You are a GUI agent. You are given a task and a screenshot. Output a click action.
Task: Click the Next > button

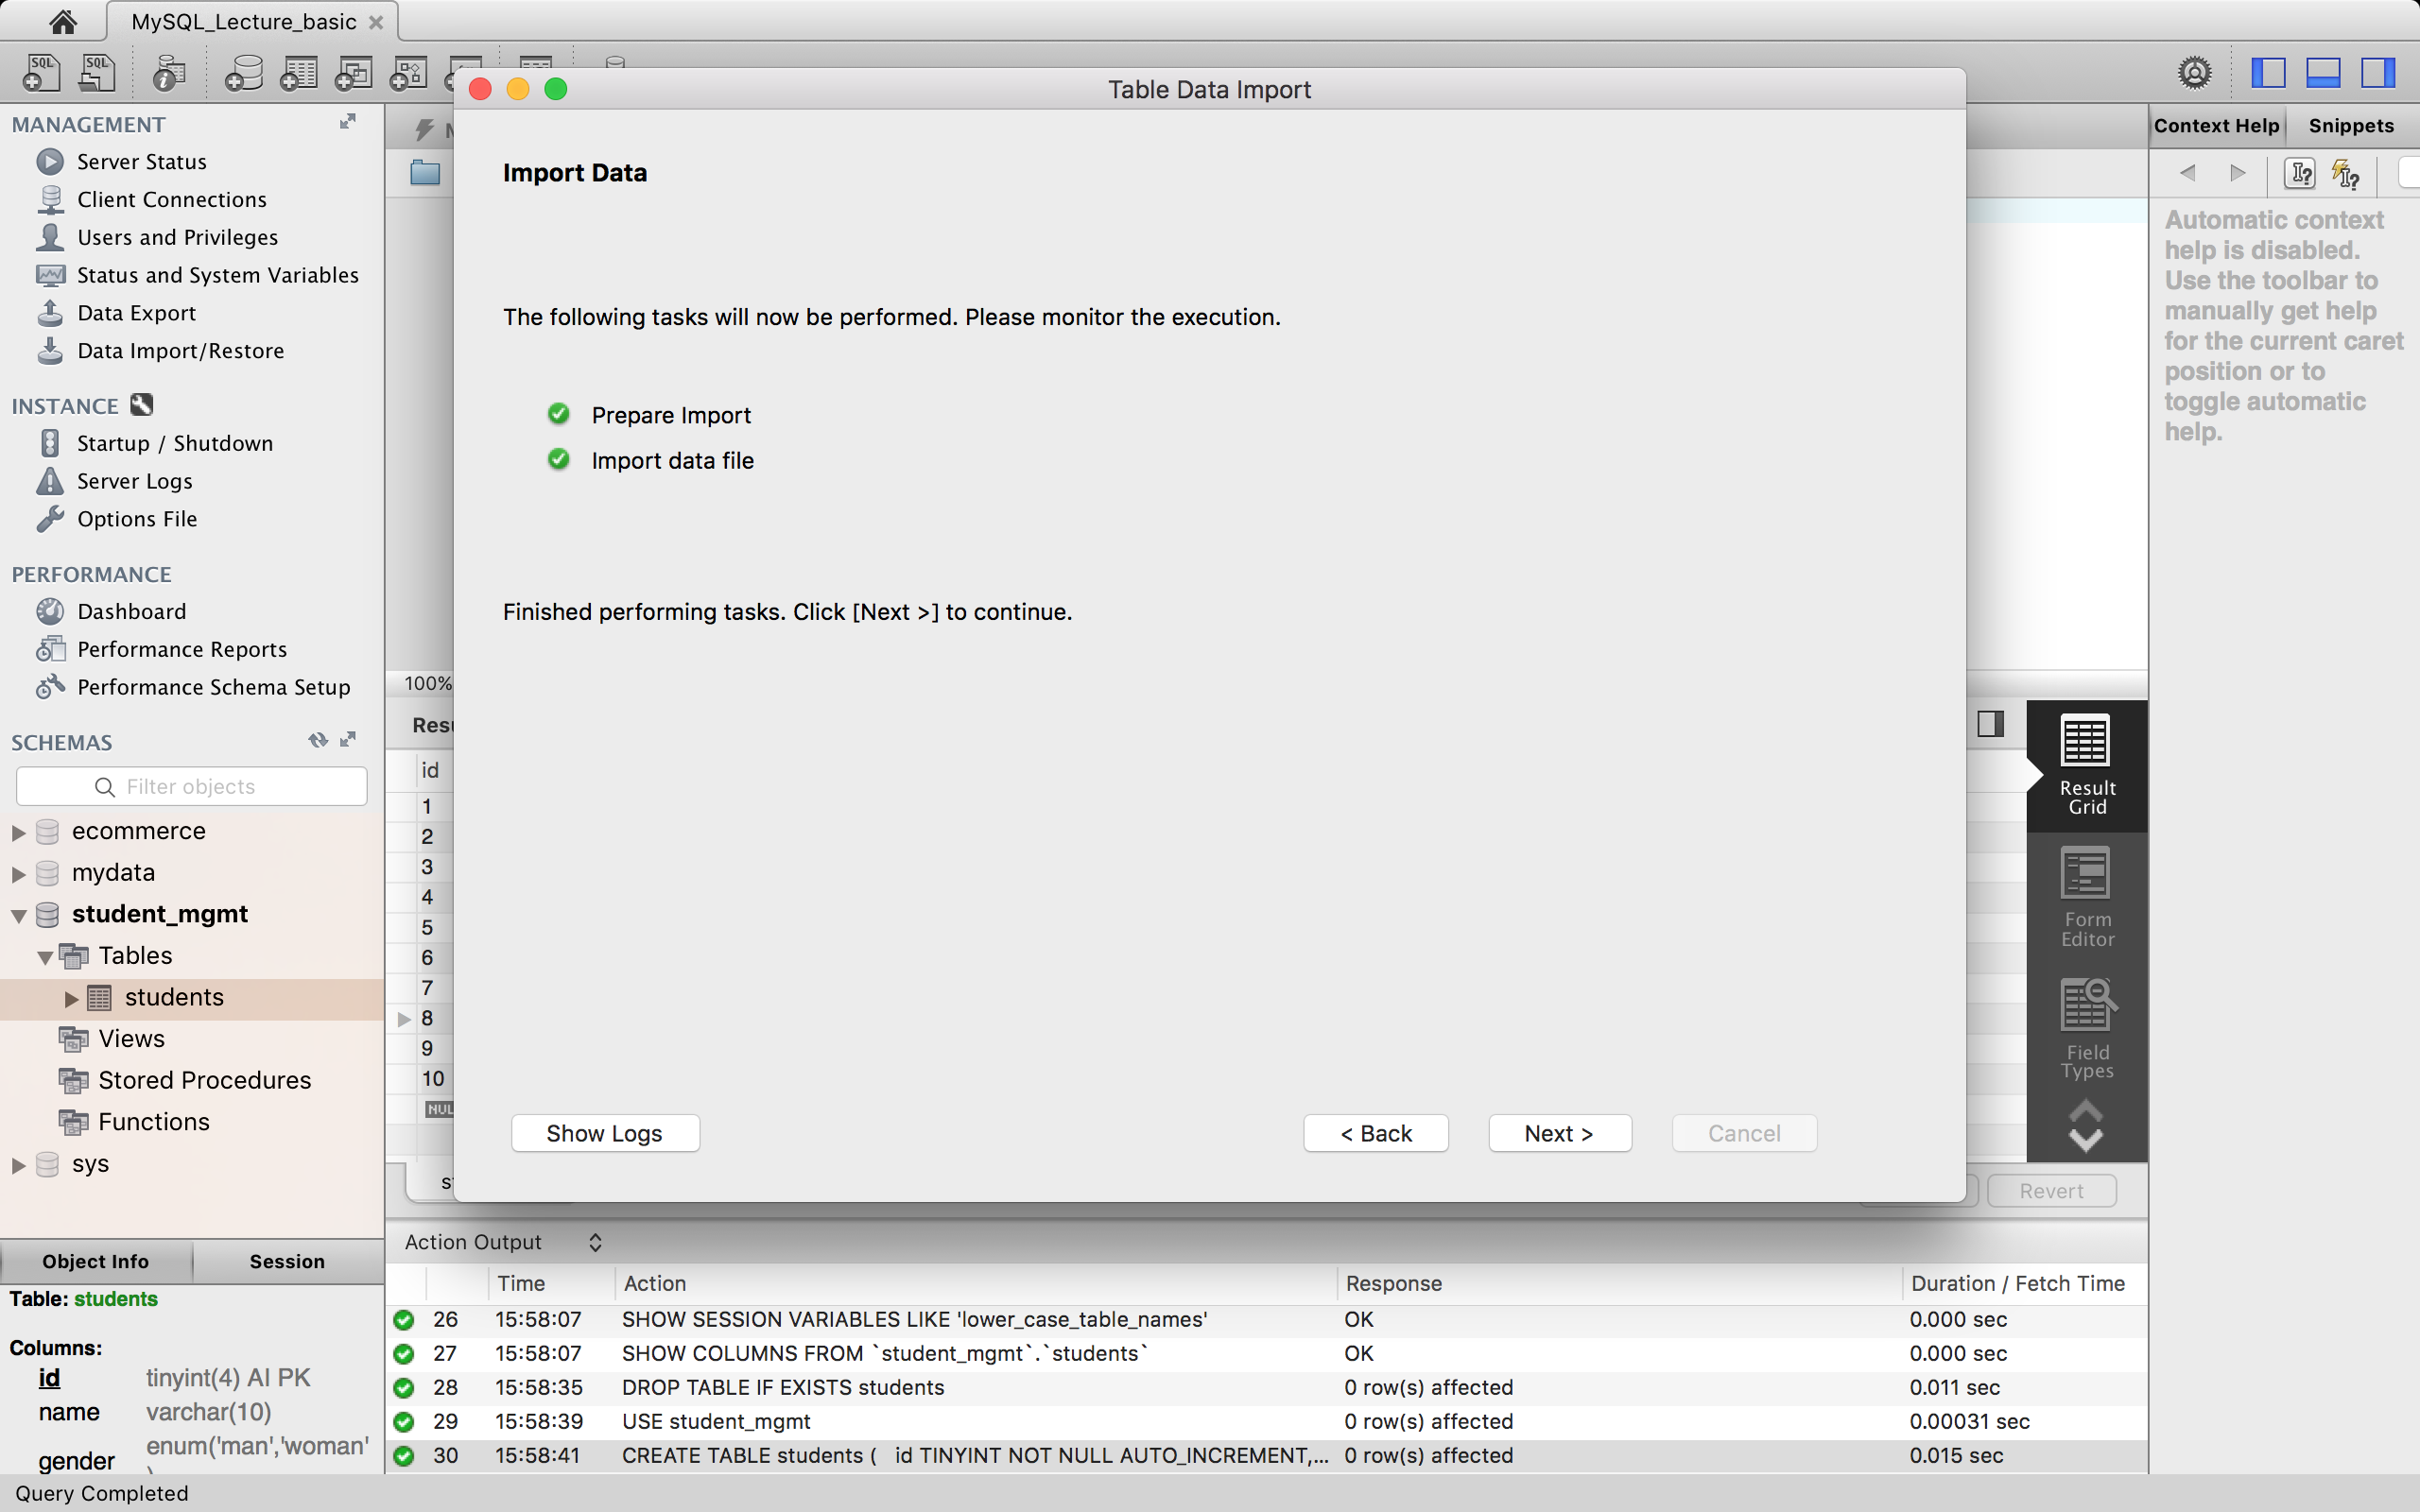click(x=1559, y=1133)
